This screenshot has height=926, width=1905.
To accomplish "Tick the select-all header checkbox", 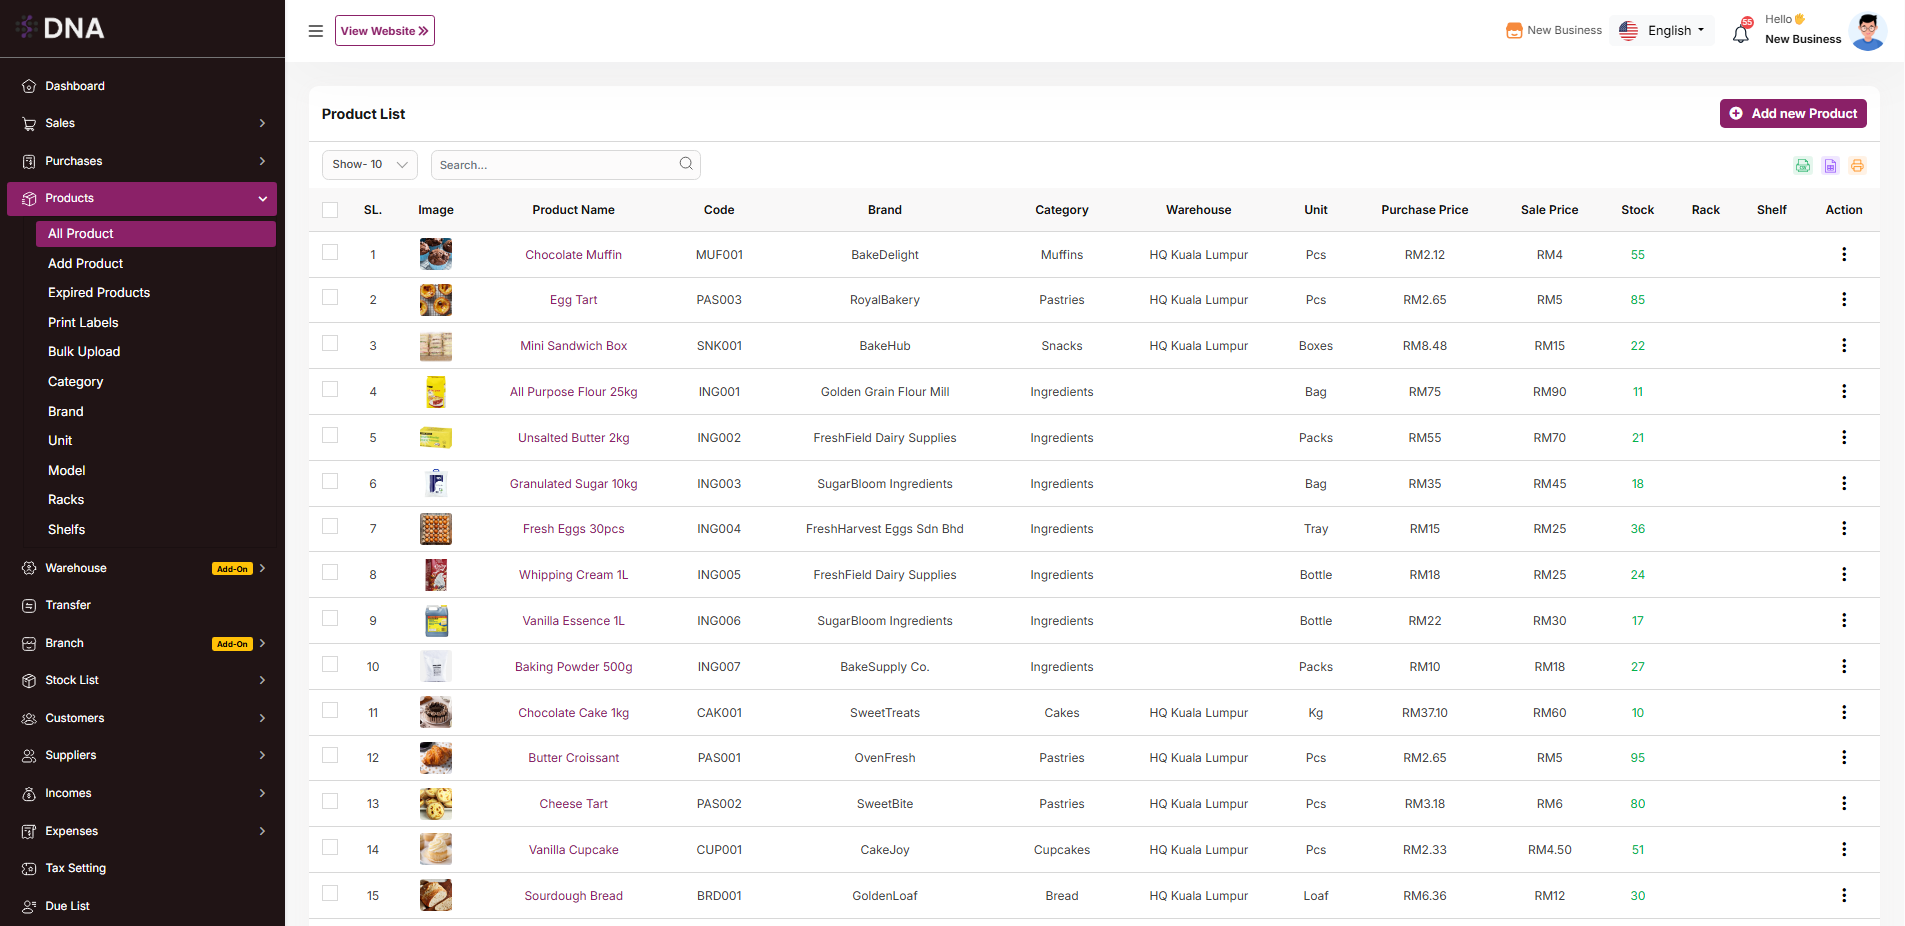I will pyautogui.click(x=330, y=210).
